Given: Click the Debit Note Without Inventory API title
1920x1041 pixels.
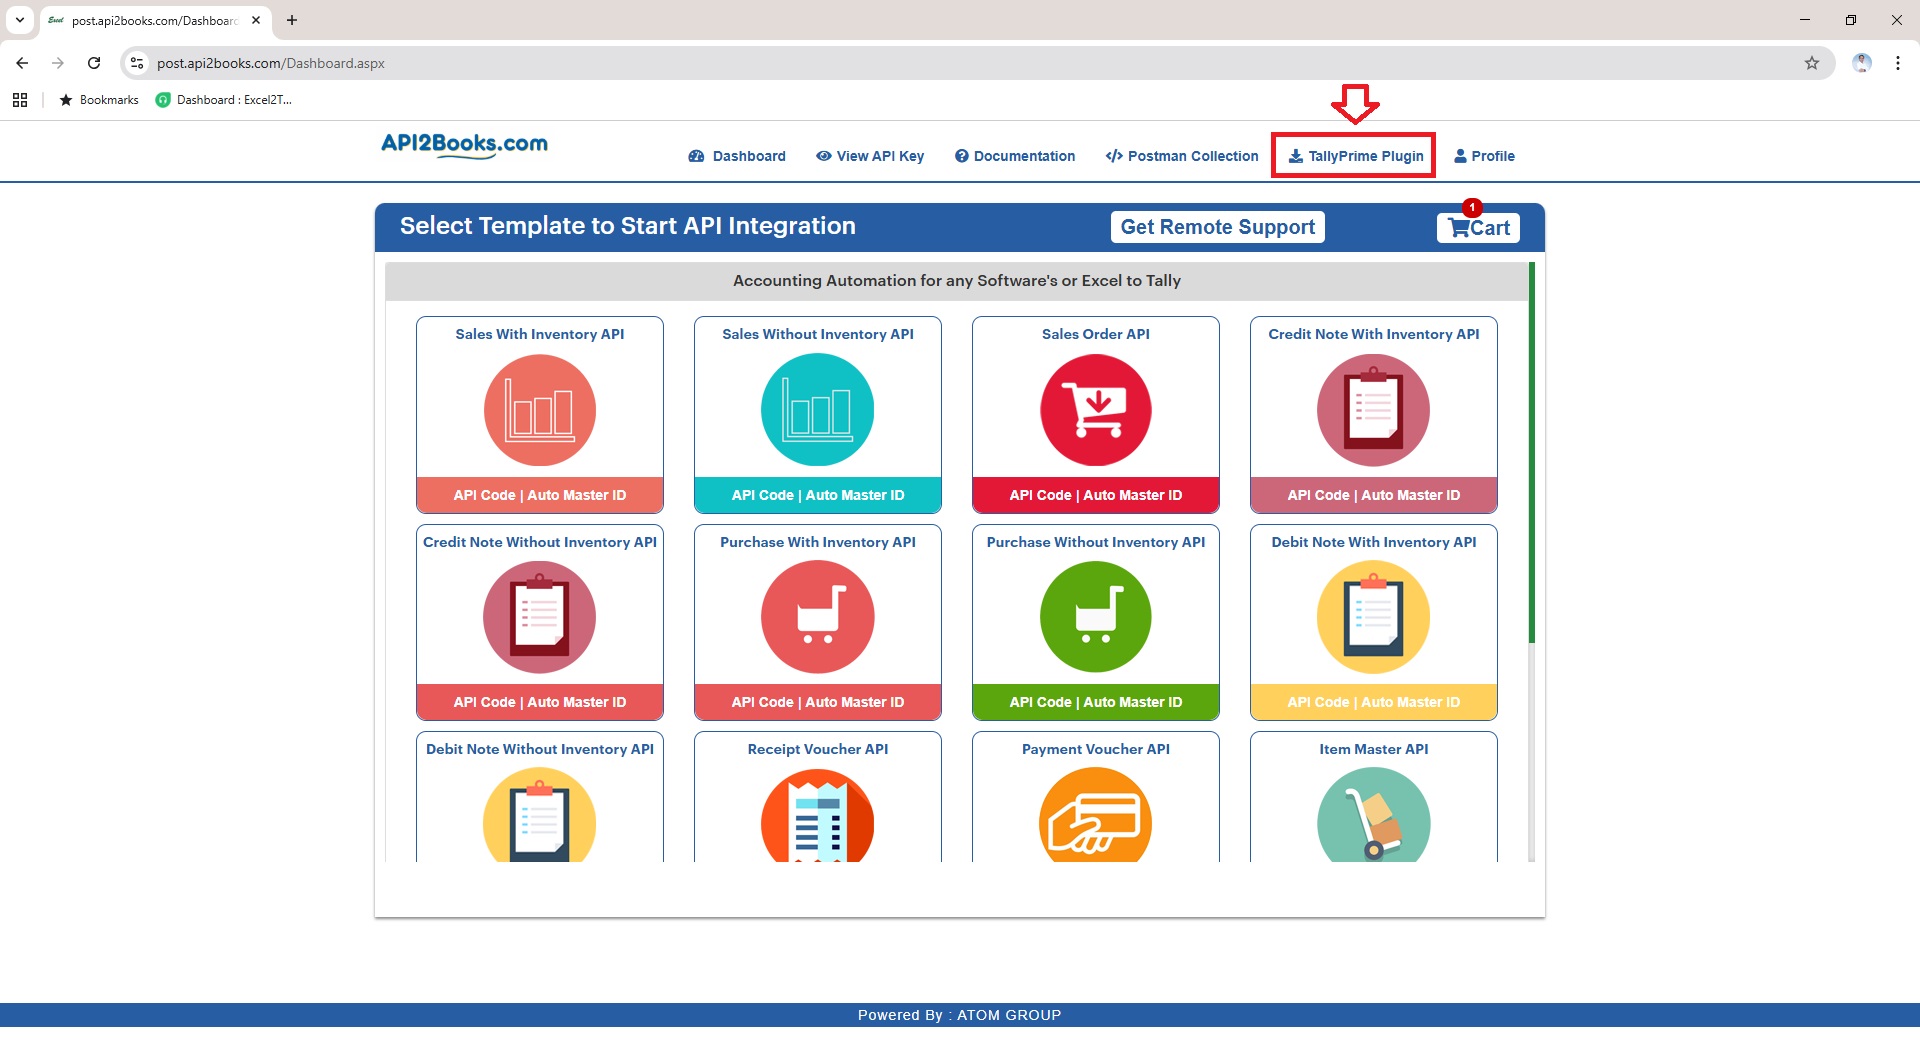Looking at the screenshot, I should coord(540,749).
